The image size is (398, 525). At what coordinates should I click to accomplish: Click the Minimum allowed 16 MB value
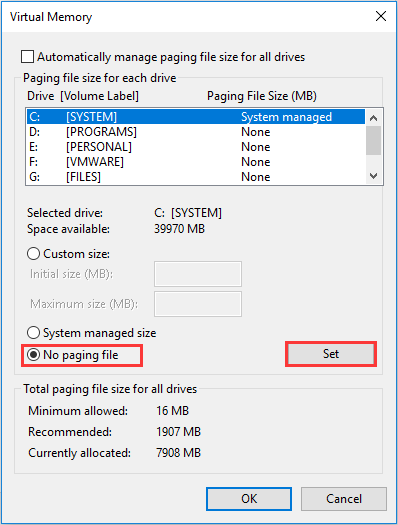click(x=172, y=411)
